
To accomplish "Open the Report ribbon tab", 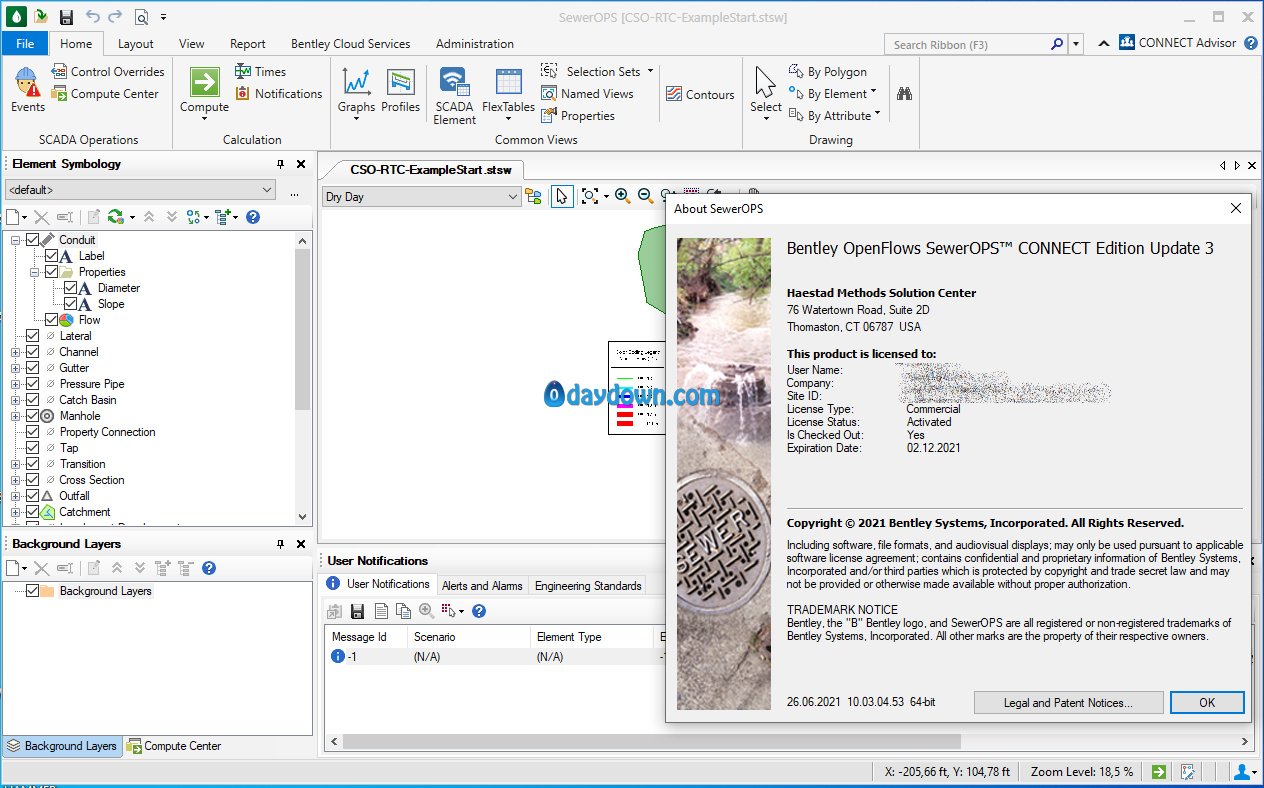I will pyautogui.click(x=247, y=43).
